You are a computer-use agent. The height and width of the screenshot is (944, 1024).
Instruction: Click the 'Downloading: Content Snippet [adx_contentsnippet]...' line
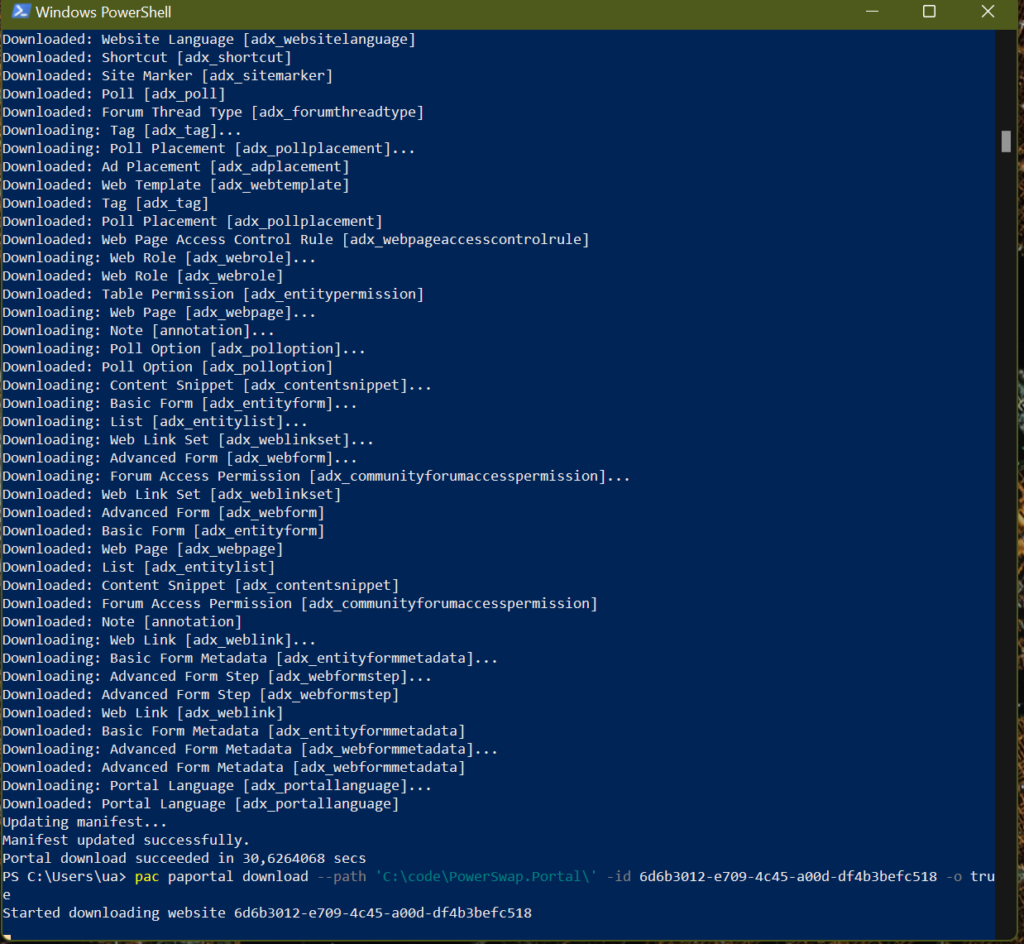(x=217, y=385)
